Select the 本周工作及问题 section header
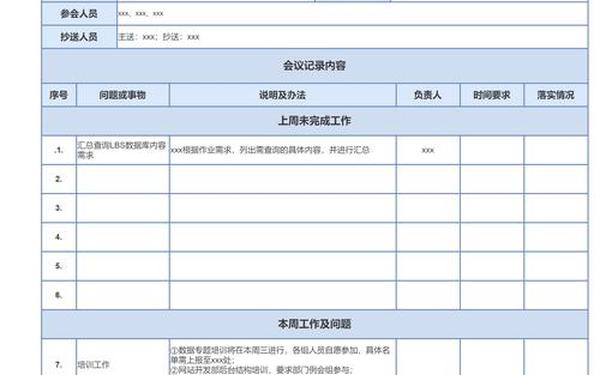Image resolution: width=600 pixels, height=375 pixels. [x=315, y=324]
